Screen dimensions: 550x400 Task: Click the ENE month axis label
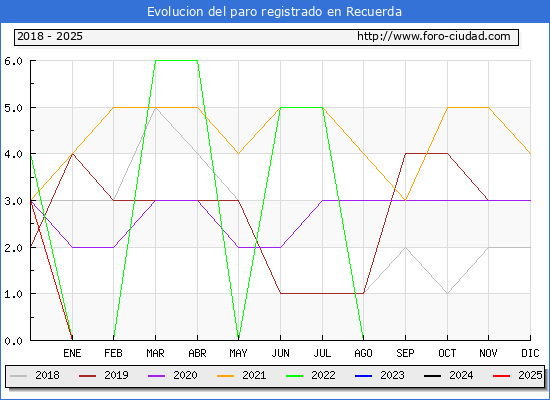[72, 353]
